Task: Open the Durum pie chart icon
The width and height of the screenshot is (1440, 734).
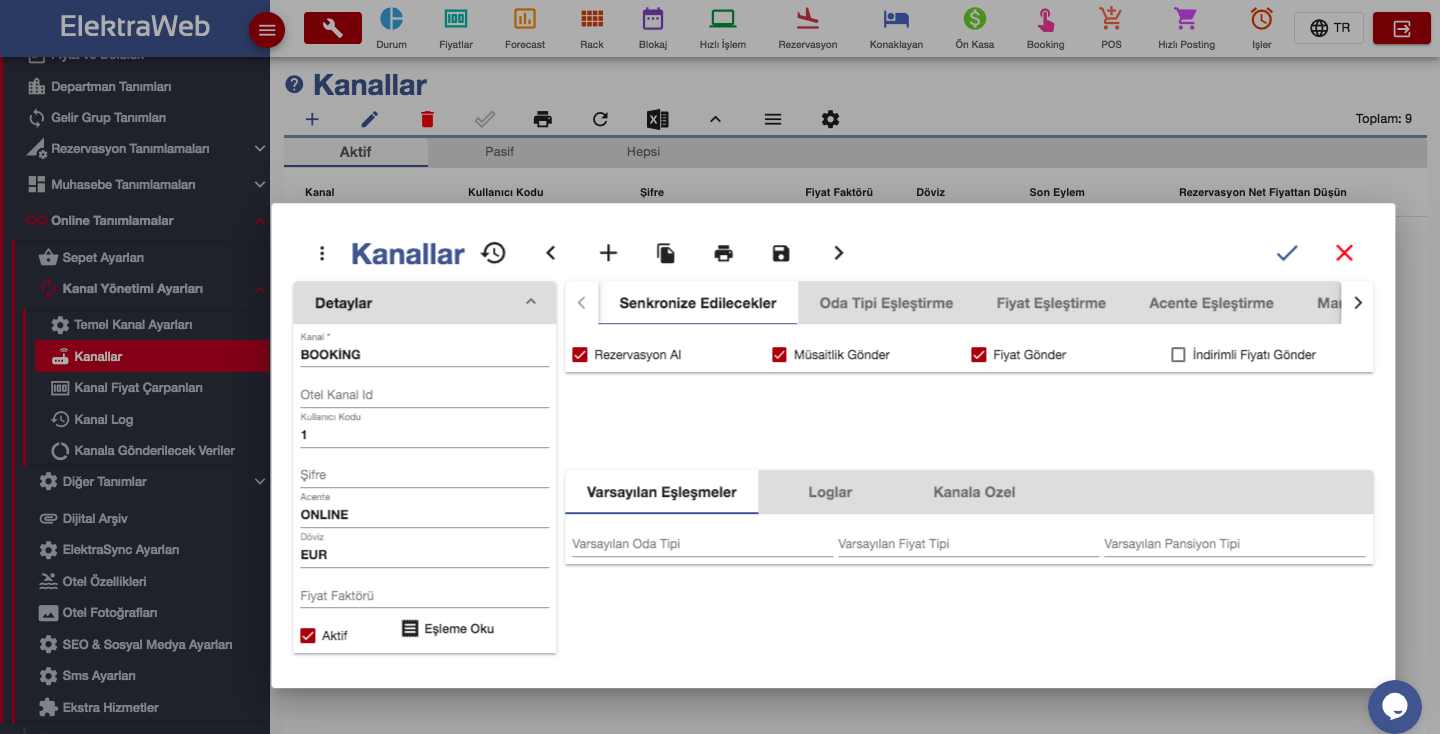Action: pyautogui.click(x=391, y=19)
